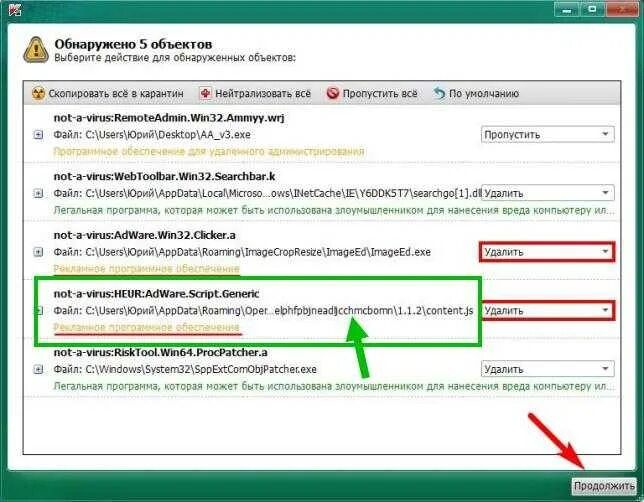This screenshot has height=502, width=644.
Task: Click file path ending AA_v3.exe
Action: pyautogui.click(x=152, y=135)
